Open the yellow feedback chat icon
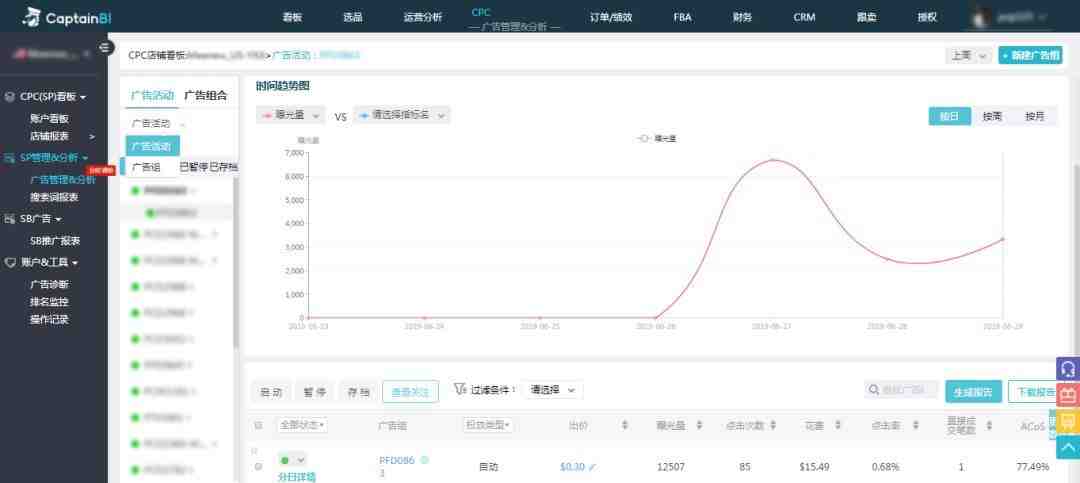Viewport: 1080px width, 483px height. (x=1068, y=422)
